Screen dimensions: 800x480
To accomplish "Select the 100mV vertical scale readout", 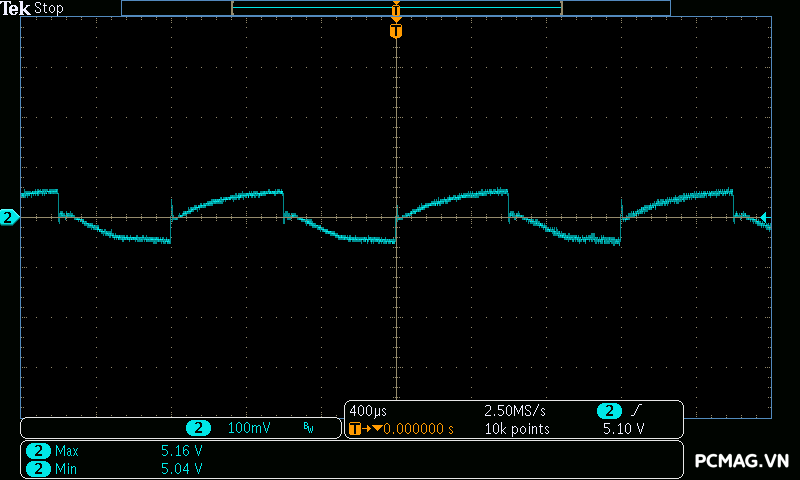I will [x=248, y=428].
